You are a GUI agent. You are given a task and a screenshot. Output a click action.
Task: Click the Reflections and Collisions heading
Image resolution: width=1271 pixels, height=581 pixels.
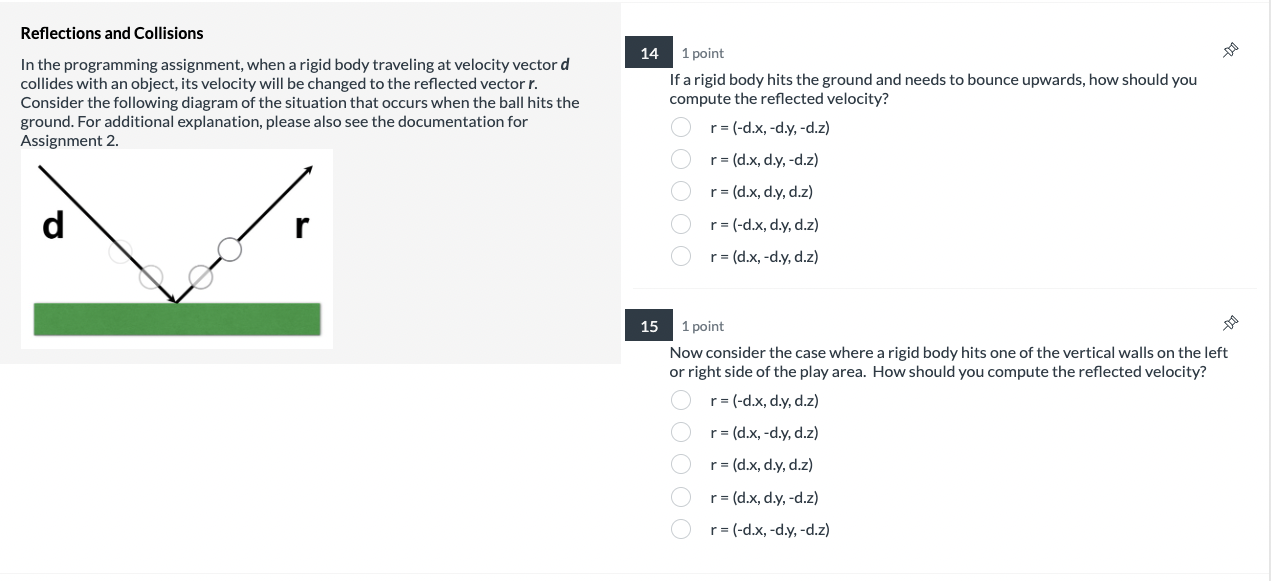111,33
